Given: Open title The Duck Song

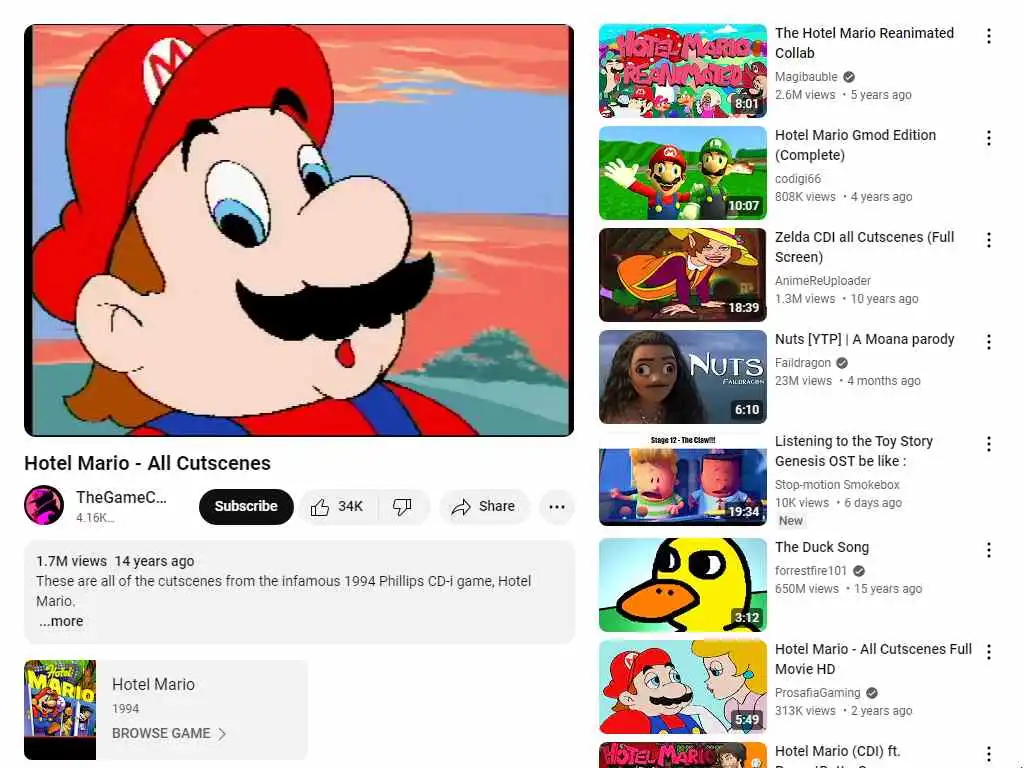Looking at the screenshot, I should click(822, 547).
